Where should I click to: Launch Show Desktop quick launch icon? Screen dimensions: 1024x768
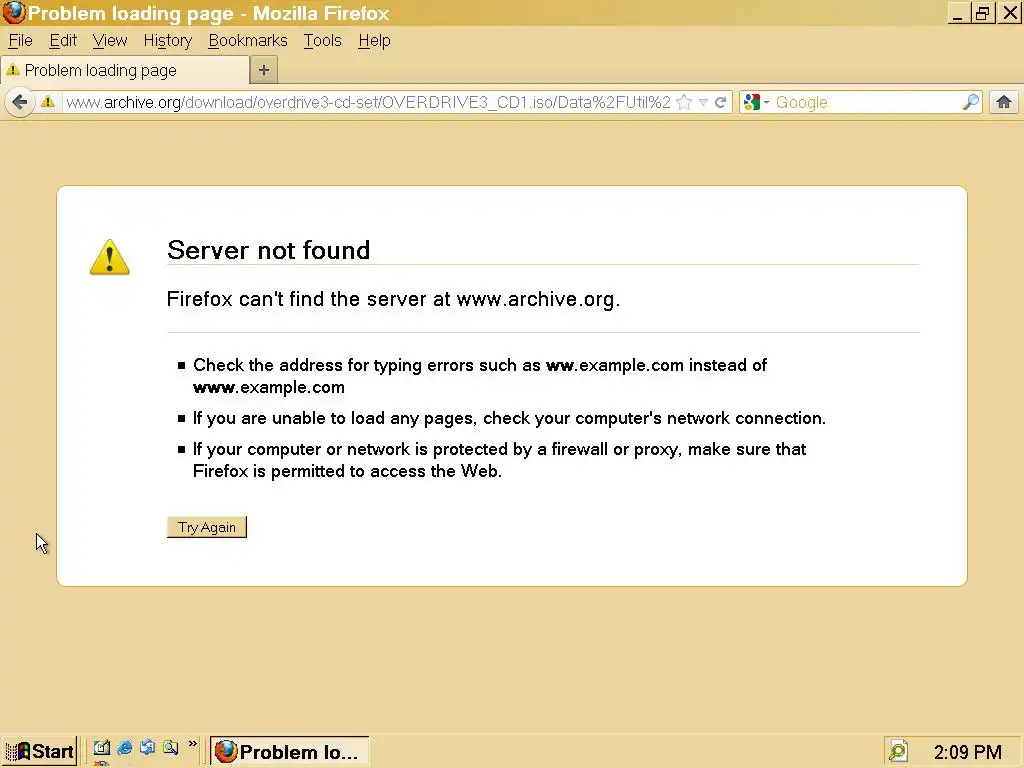click(x=101, y=748)
